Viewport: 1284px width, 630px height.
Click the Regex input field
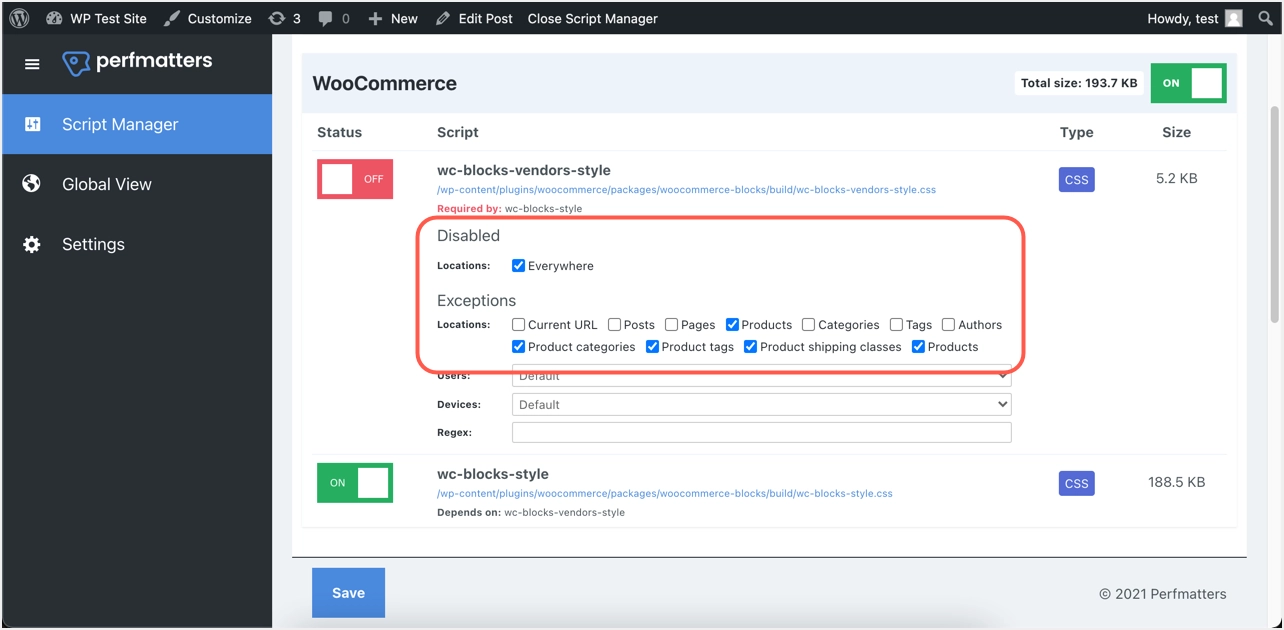(x=761, y=432)
